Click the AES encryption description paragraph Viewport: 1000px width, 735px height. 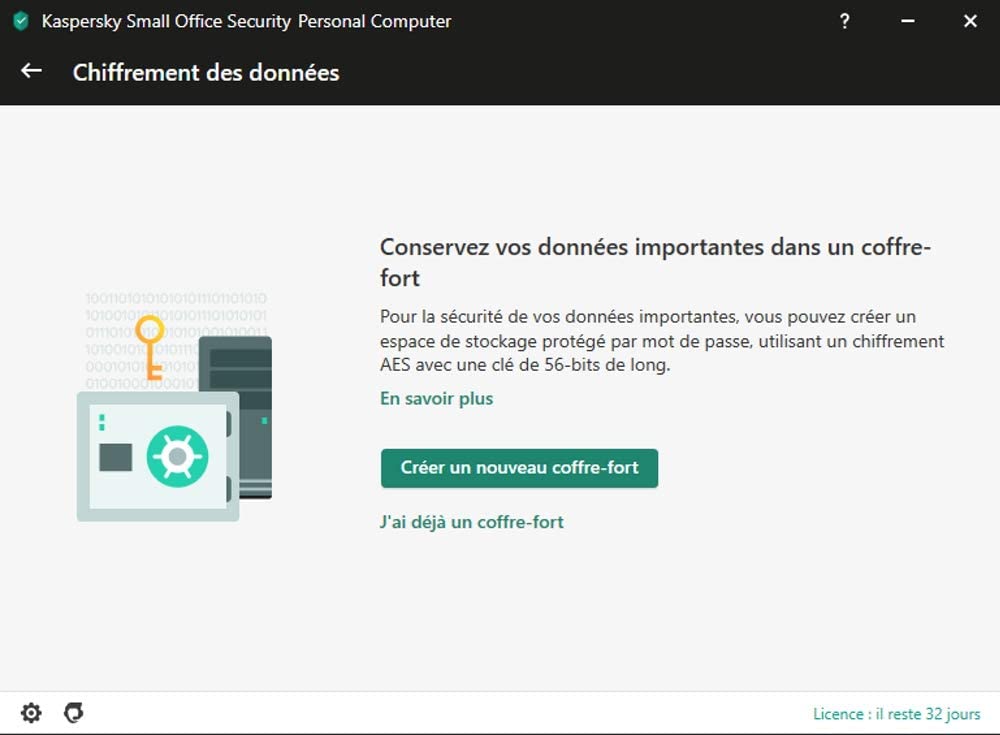662,341
